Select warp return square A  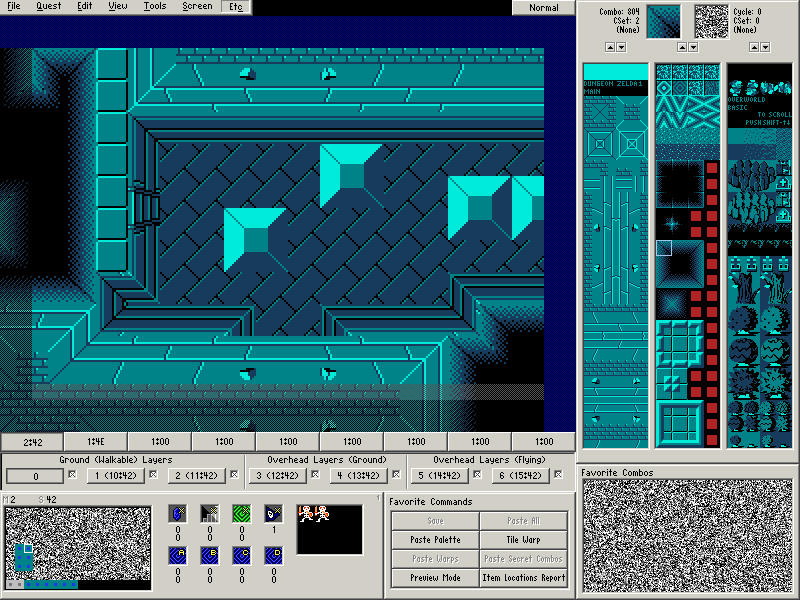[x=178, y=556]
